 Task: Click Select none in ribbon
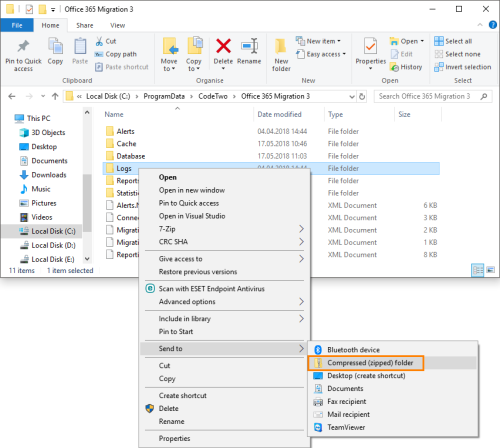click(x=457, y=54)
